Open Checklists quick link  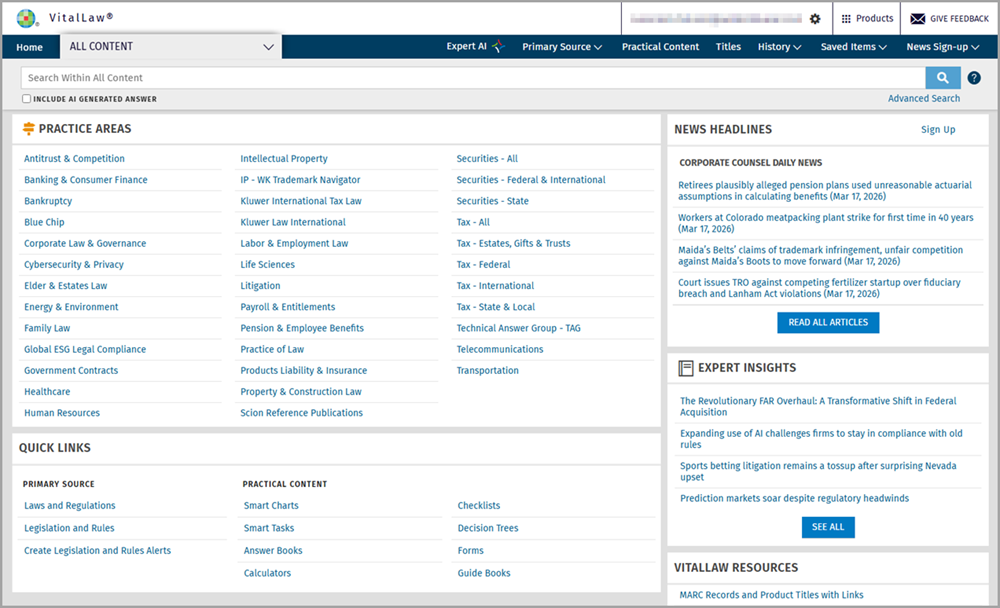click(x=479, y=505)
